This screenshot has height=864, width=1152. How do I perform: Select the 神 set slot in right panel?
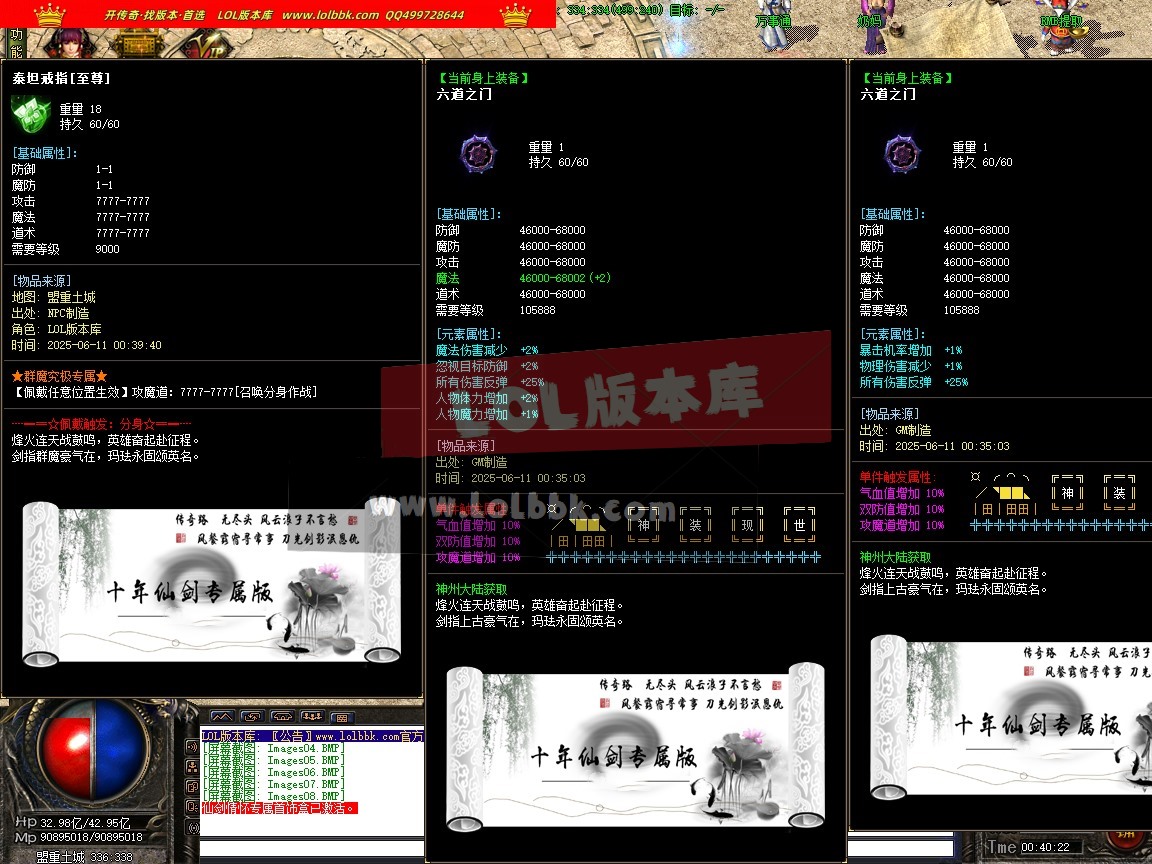coord(1068,493)
